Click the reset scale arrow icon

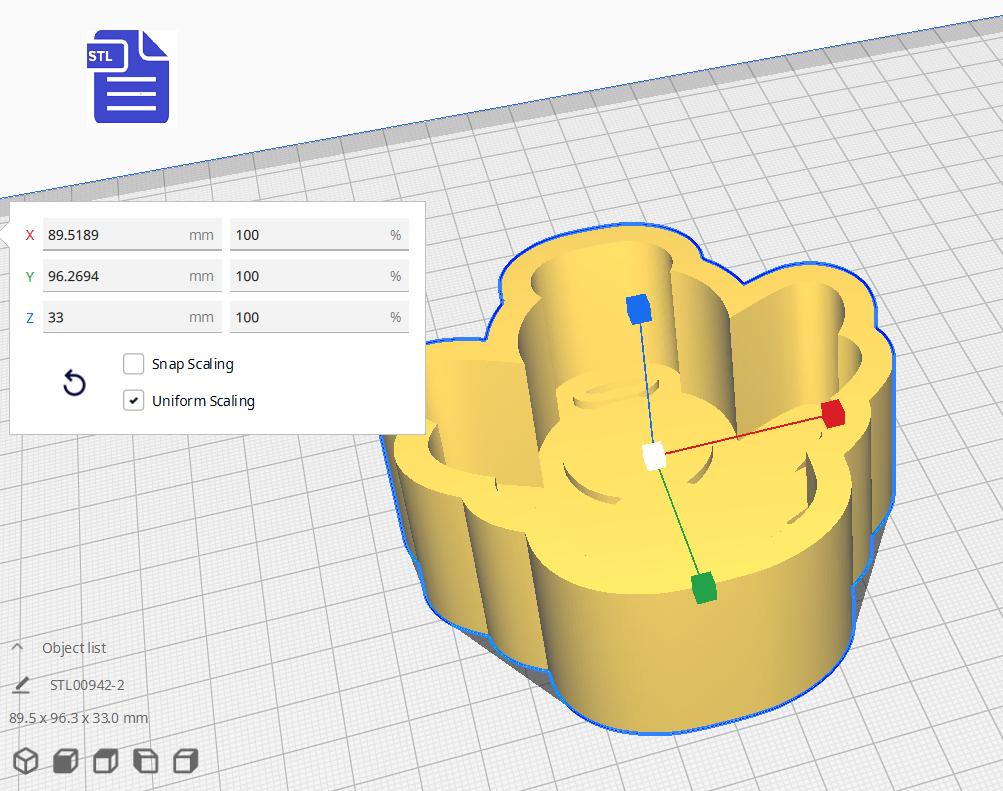pos(74,383)
